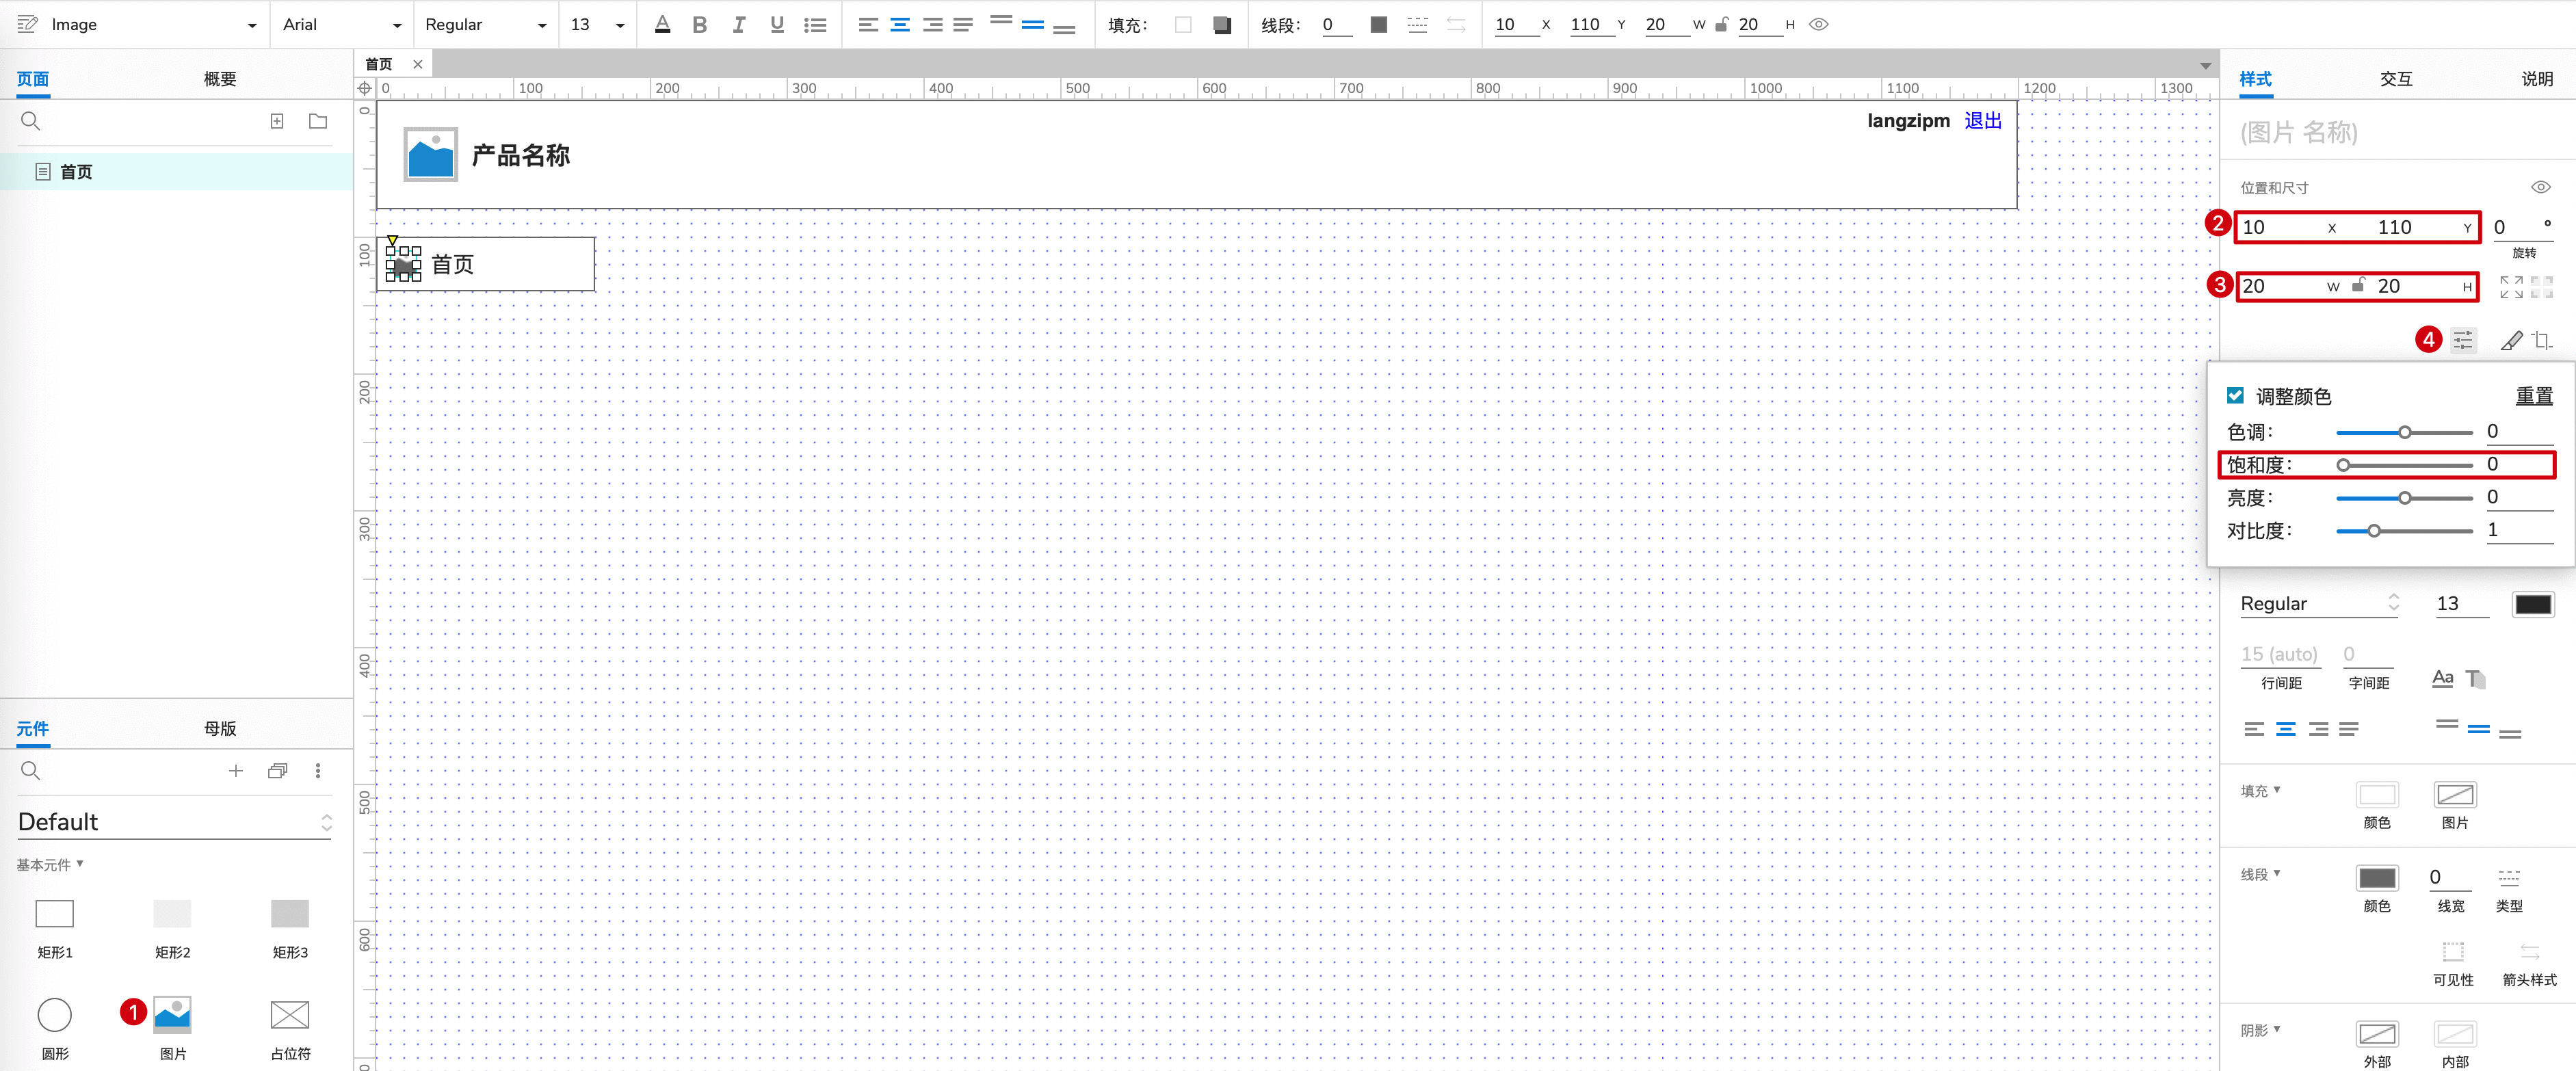Toggle bold formatting in top toolbar
2576x1071 pixels.
click(x=700, y=25)
